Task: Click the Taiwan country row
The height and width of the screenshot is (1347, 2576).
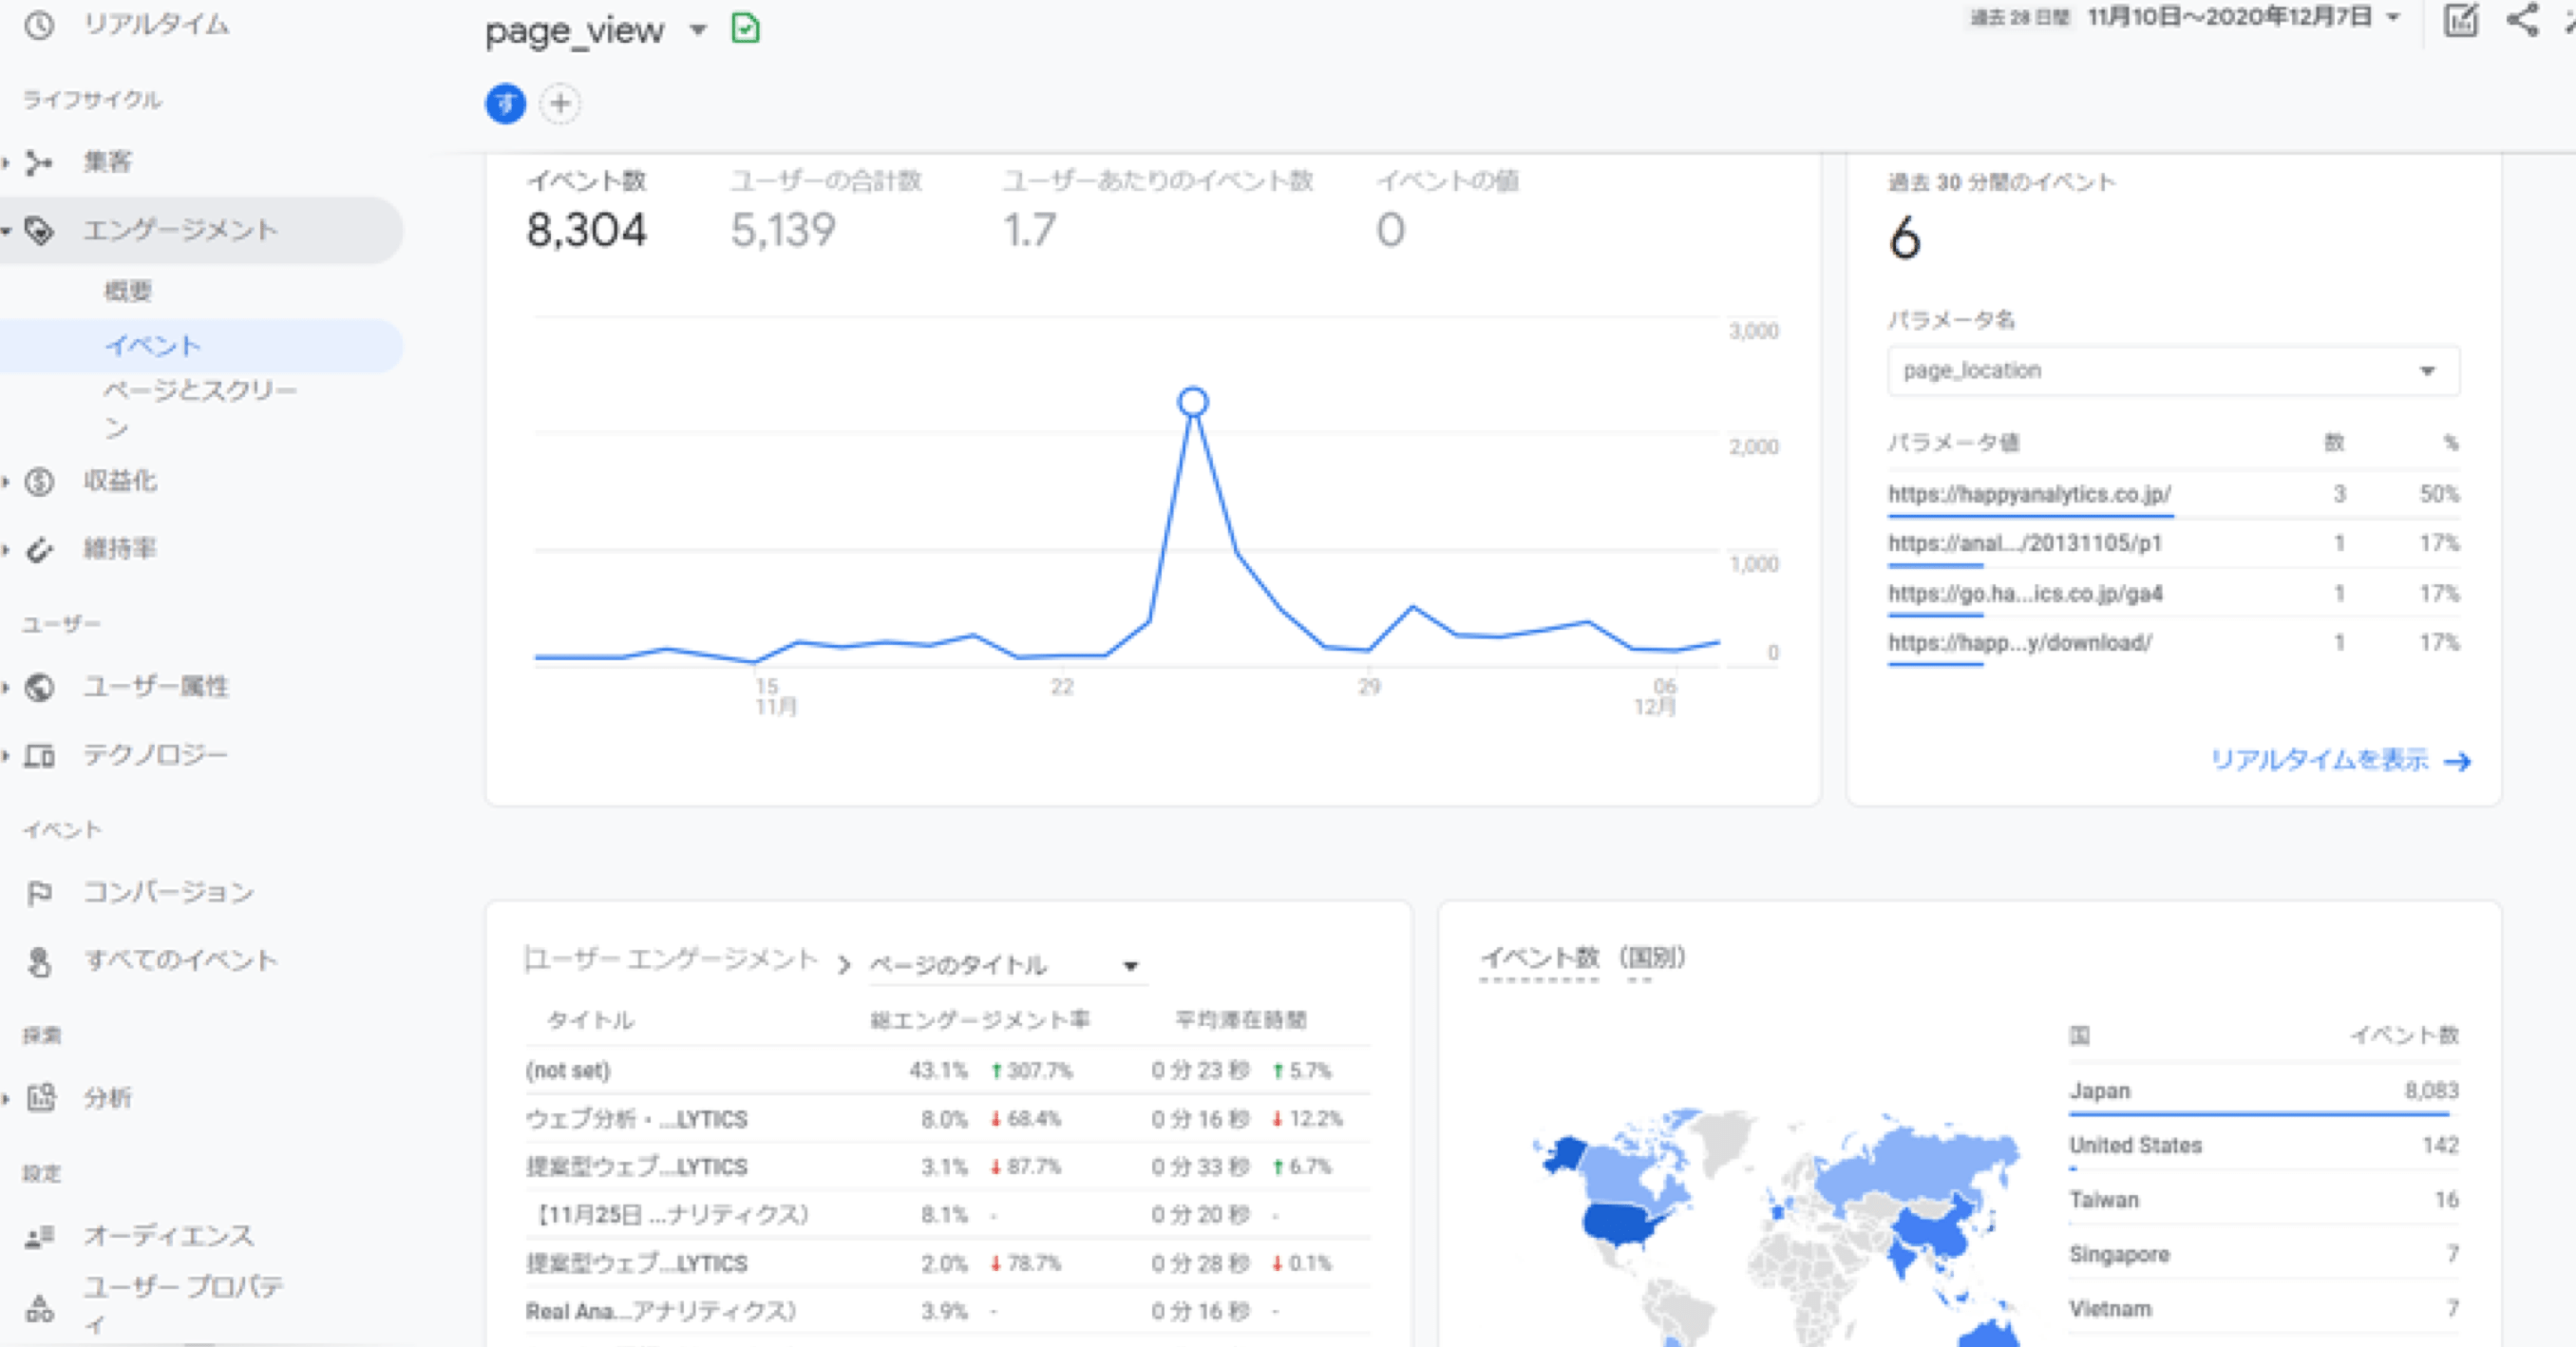Action: 2264,1200
